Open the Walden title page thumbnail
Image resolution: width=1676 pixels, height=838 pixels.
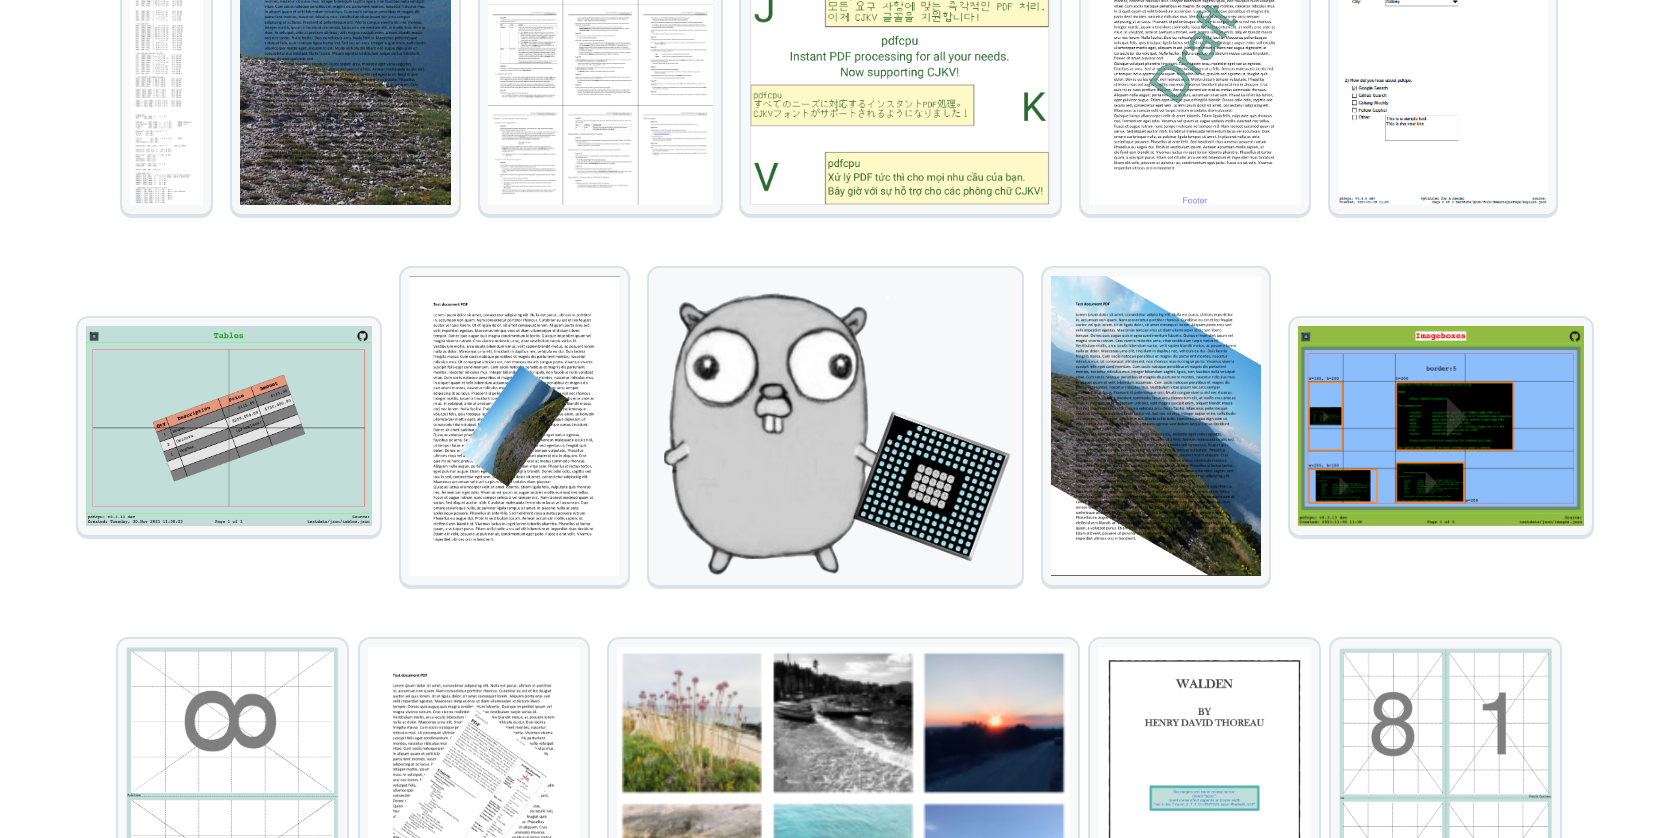point(1204,740)
